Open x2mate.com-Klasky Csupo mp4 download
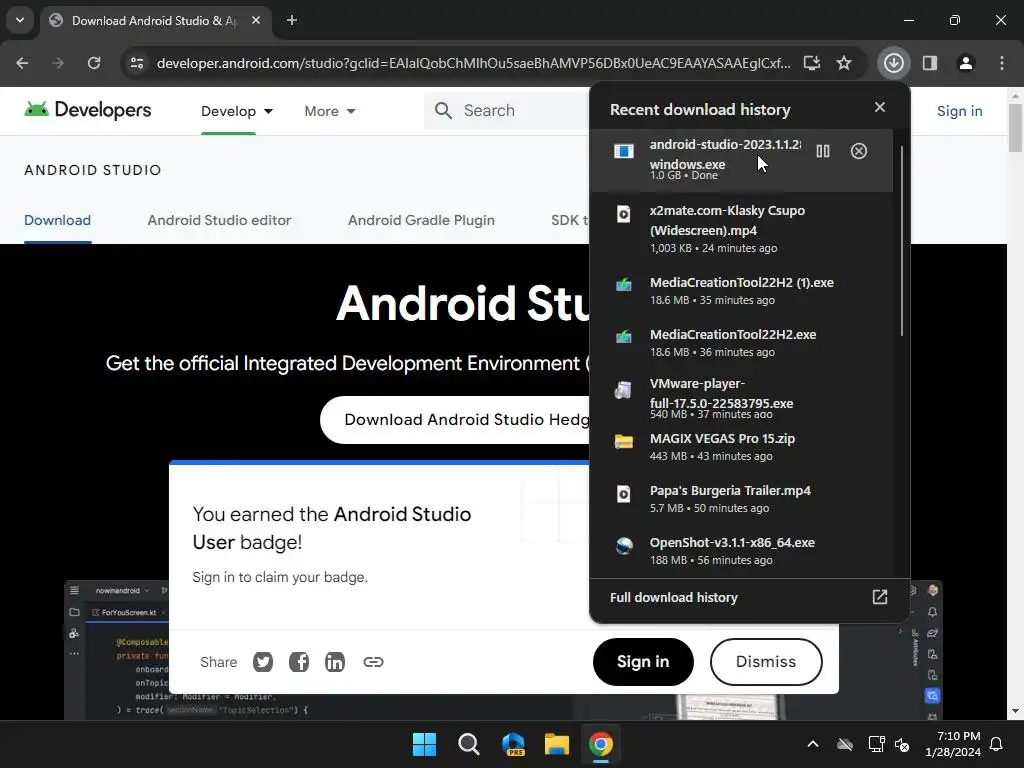 [741, 228]
